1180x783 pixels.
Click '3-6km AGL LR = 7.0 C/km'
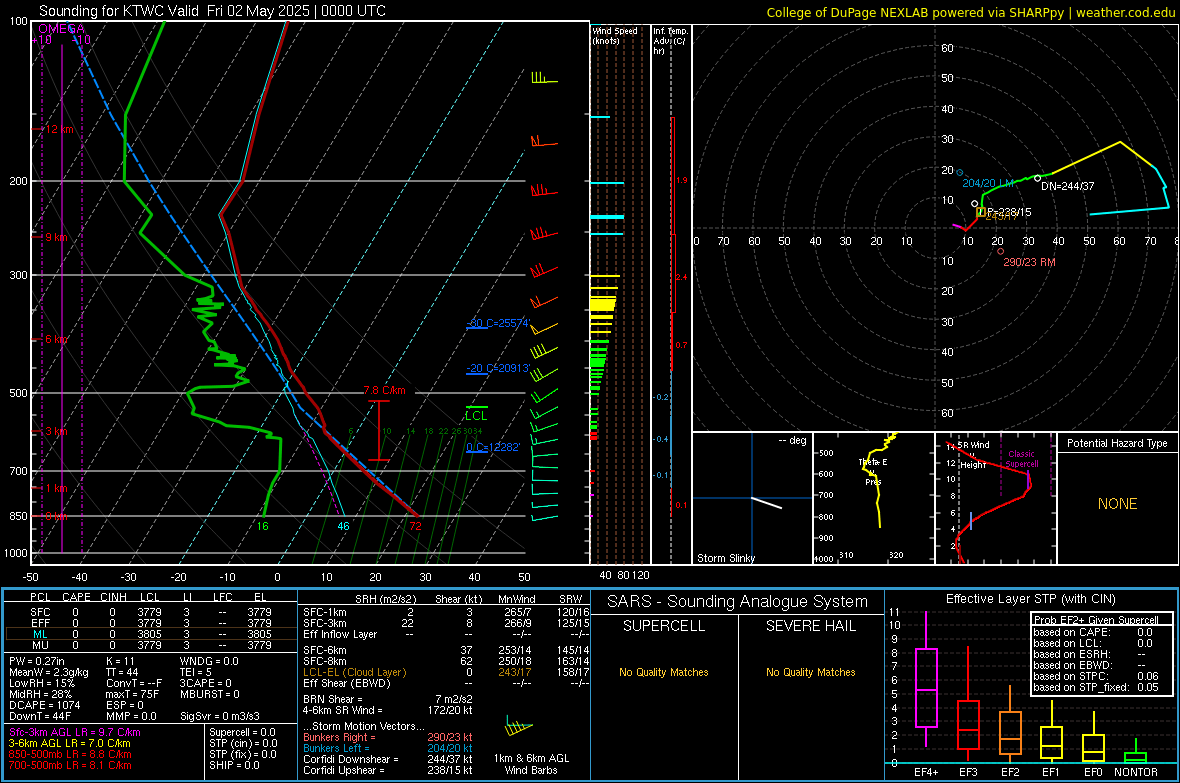[70, 743]
